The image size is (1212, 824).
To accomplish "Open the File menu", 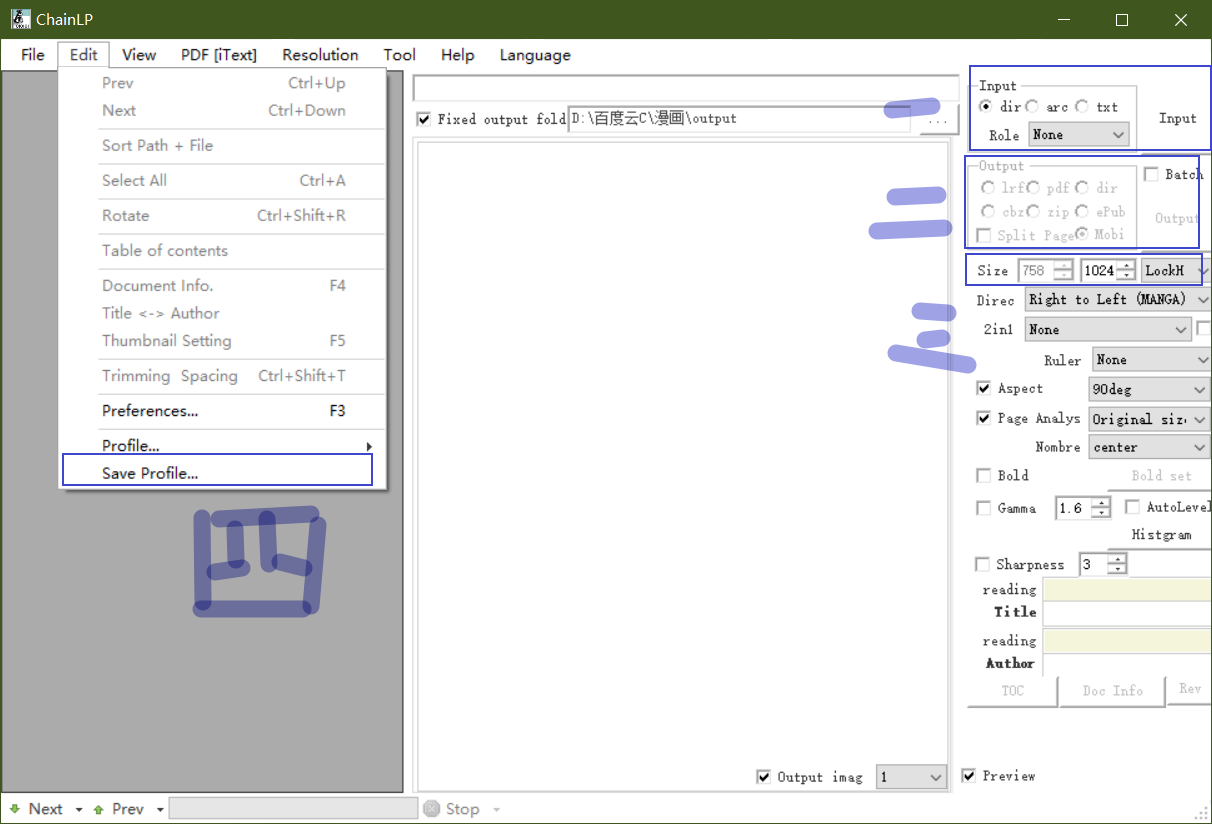I will (x=33, y=55).
